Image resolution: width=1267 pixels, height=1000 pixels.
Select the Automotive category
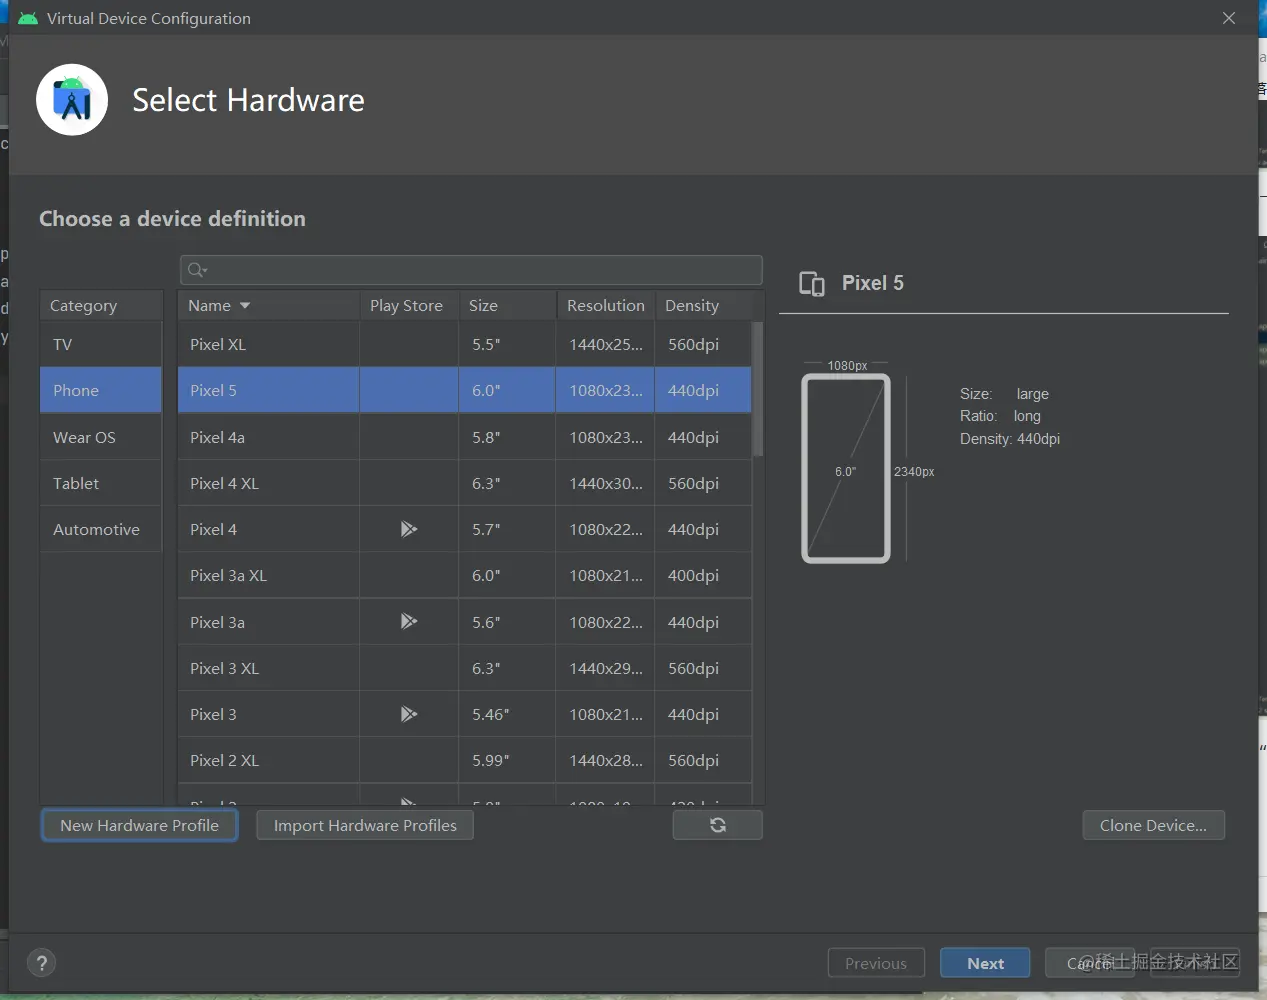101,529
